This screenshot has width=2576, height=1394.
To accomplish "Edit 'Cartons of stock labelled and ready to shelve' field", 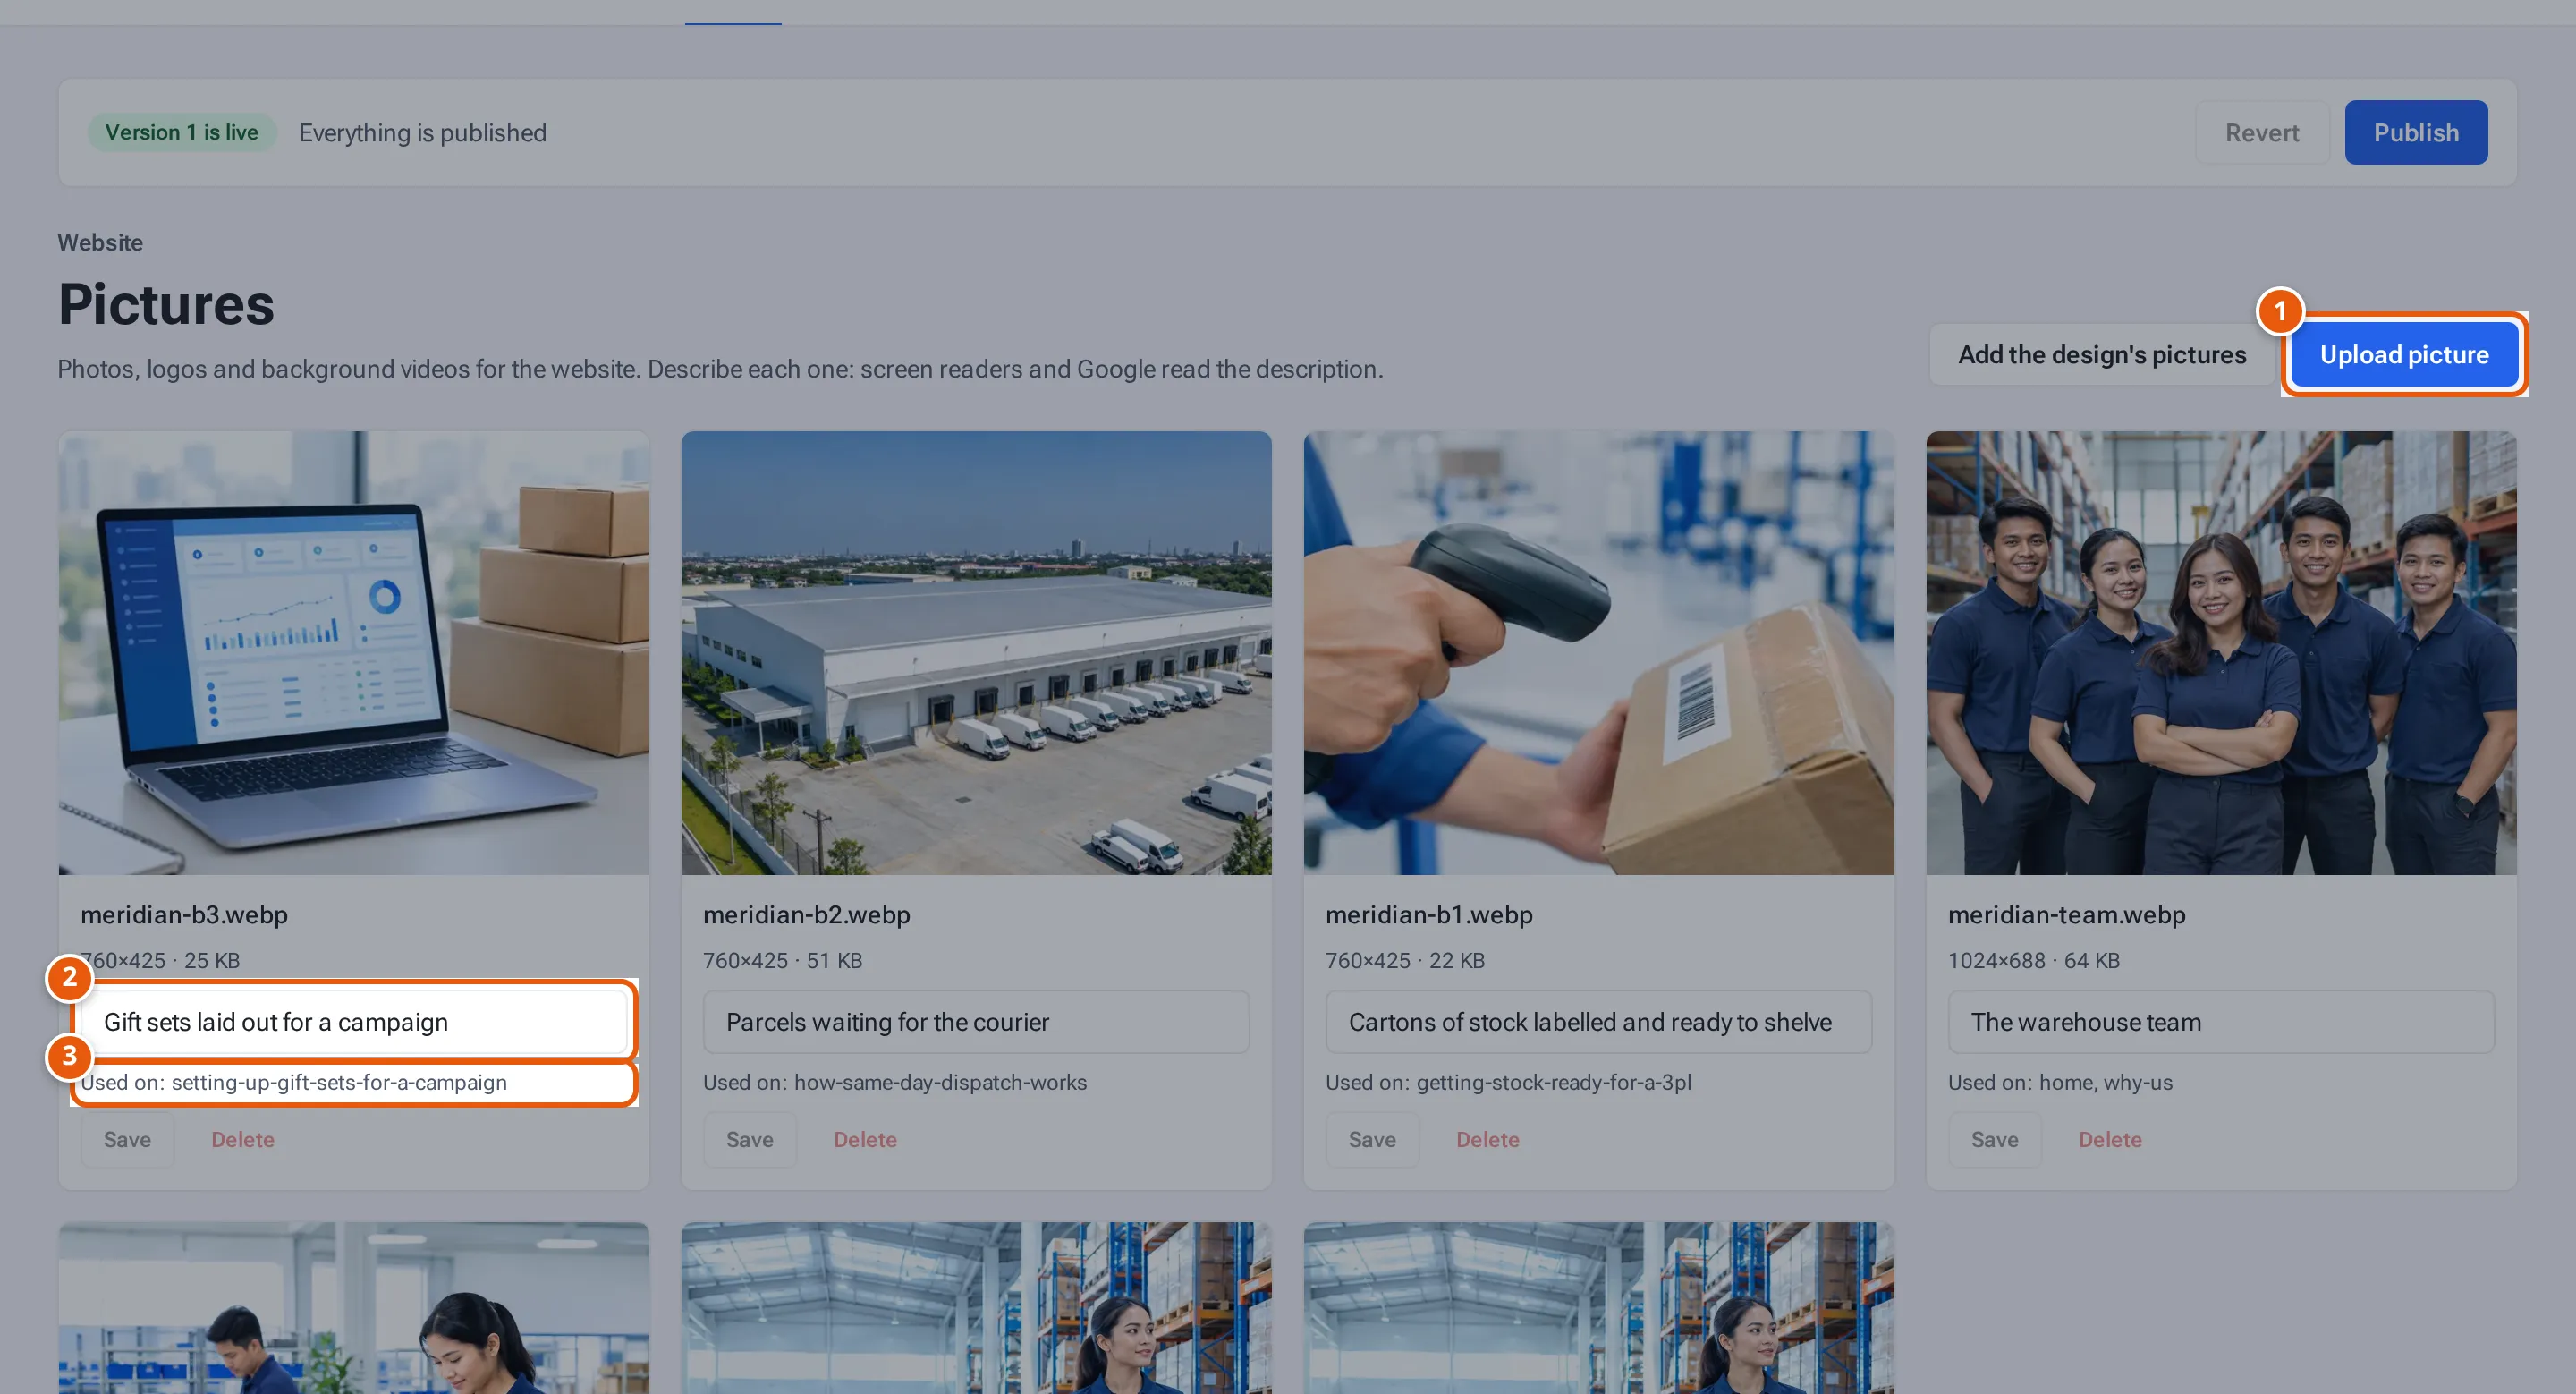I will tap(1598, 1021).
